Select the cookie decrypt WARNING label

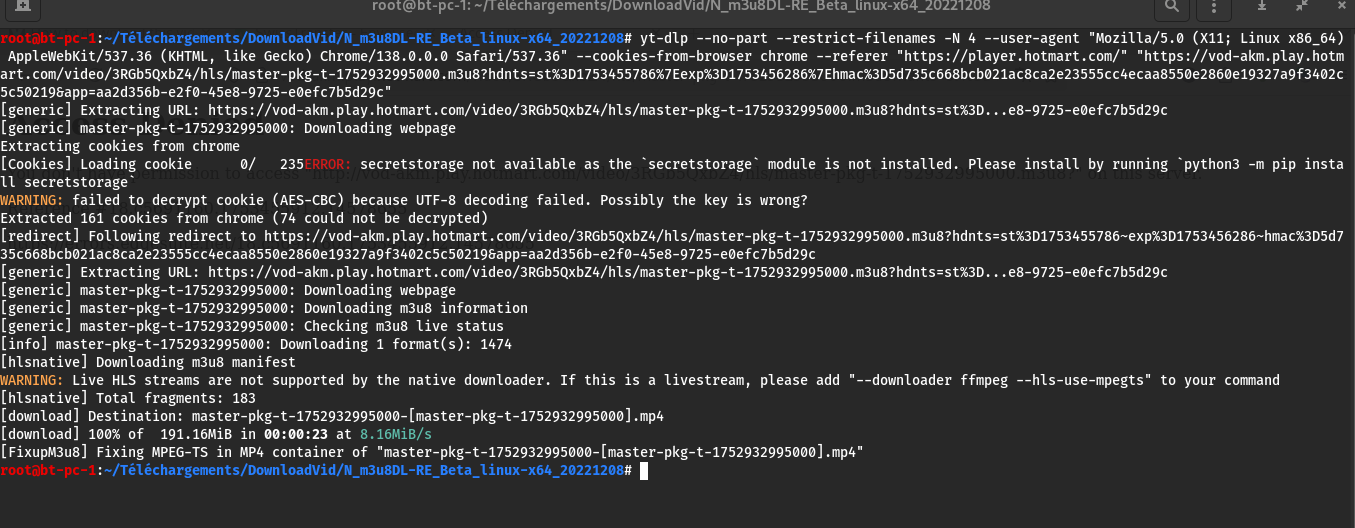point(32,200)
